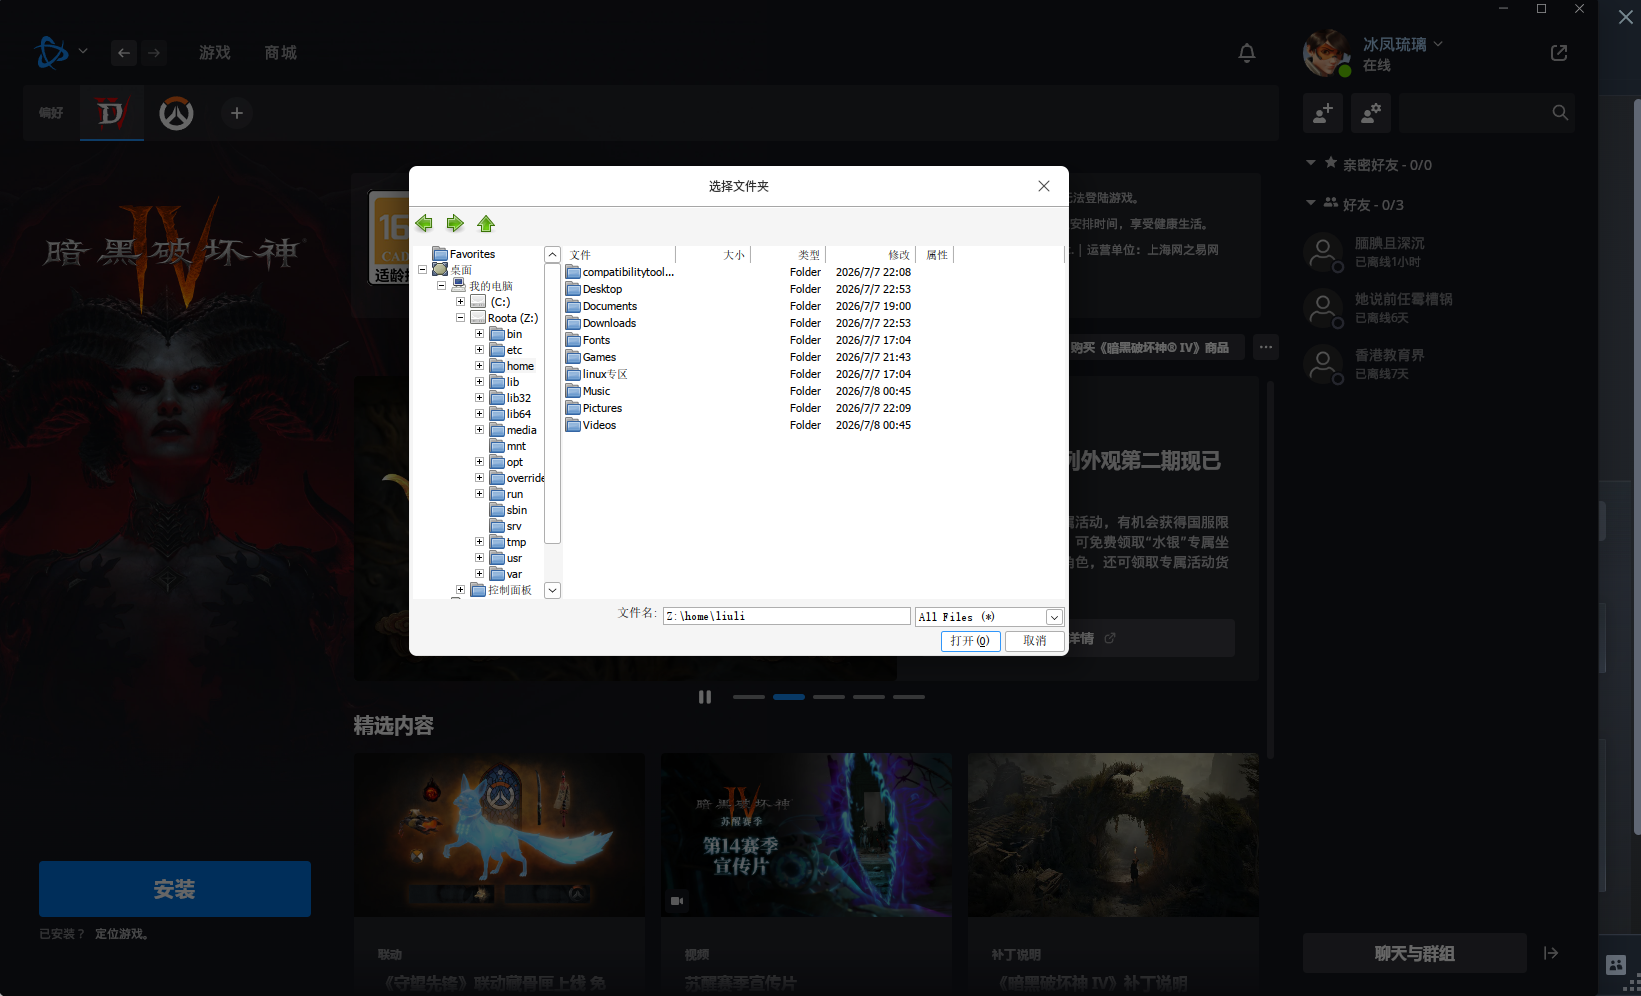Screen dimensions: 1641x996
Task: Open the Diablo IV game tab icon
Action: 112,113
